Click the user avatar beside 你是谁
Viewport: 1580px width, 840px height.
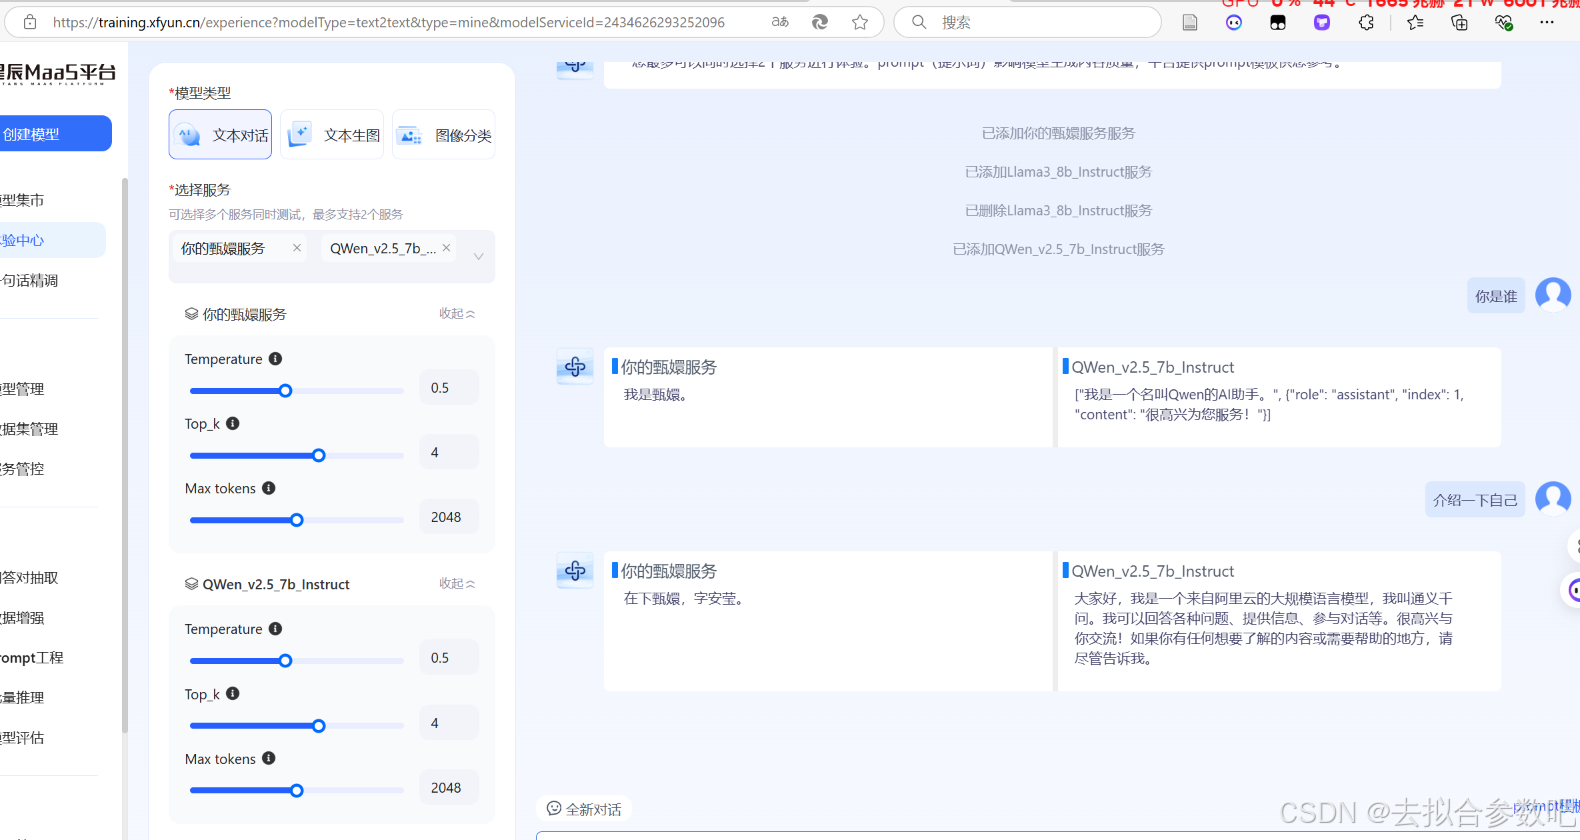pos(1553,295)
